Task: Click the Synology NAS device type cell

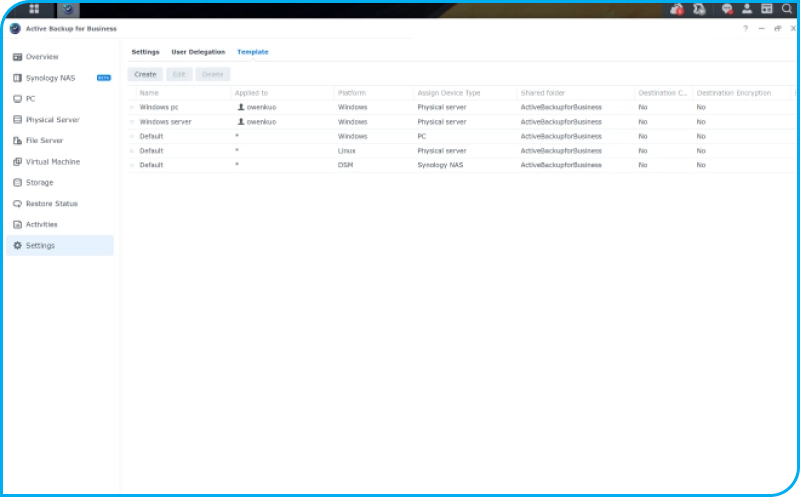Action: tap(440, 165)
